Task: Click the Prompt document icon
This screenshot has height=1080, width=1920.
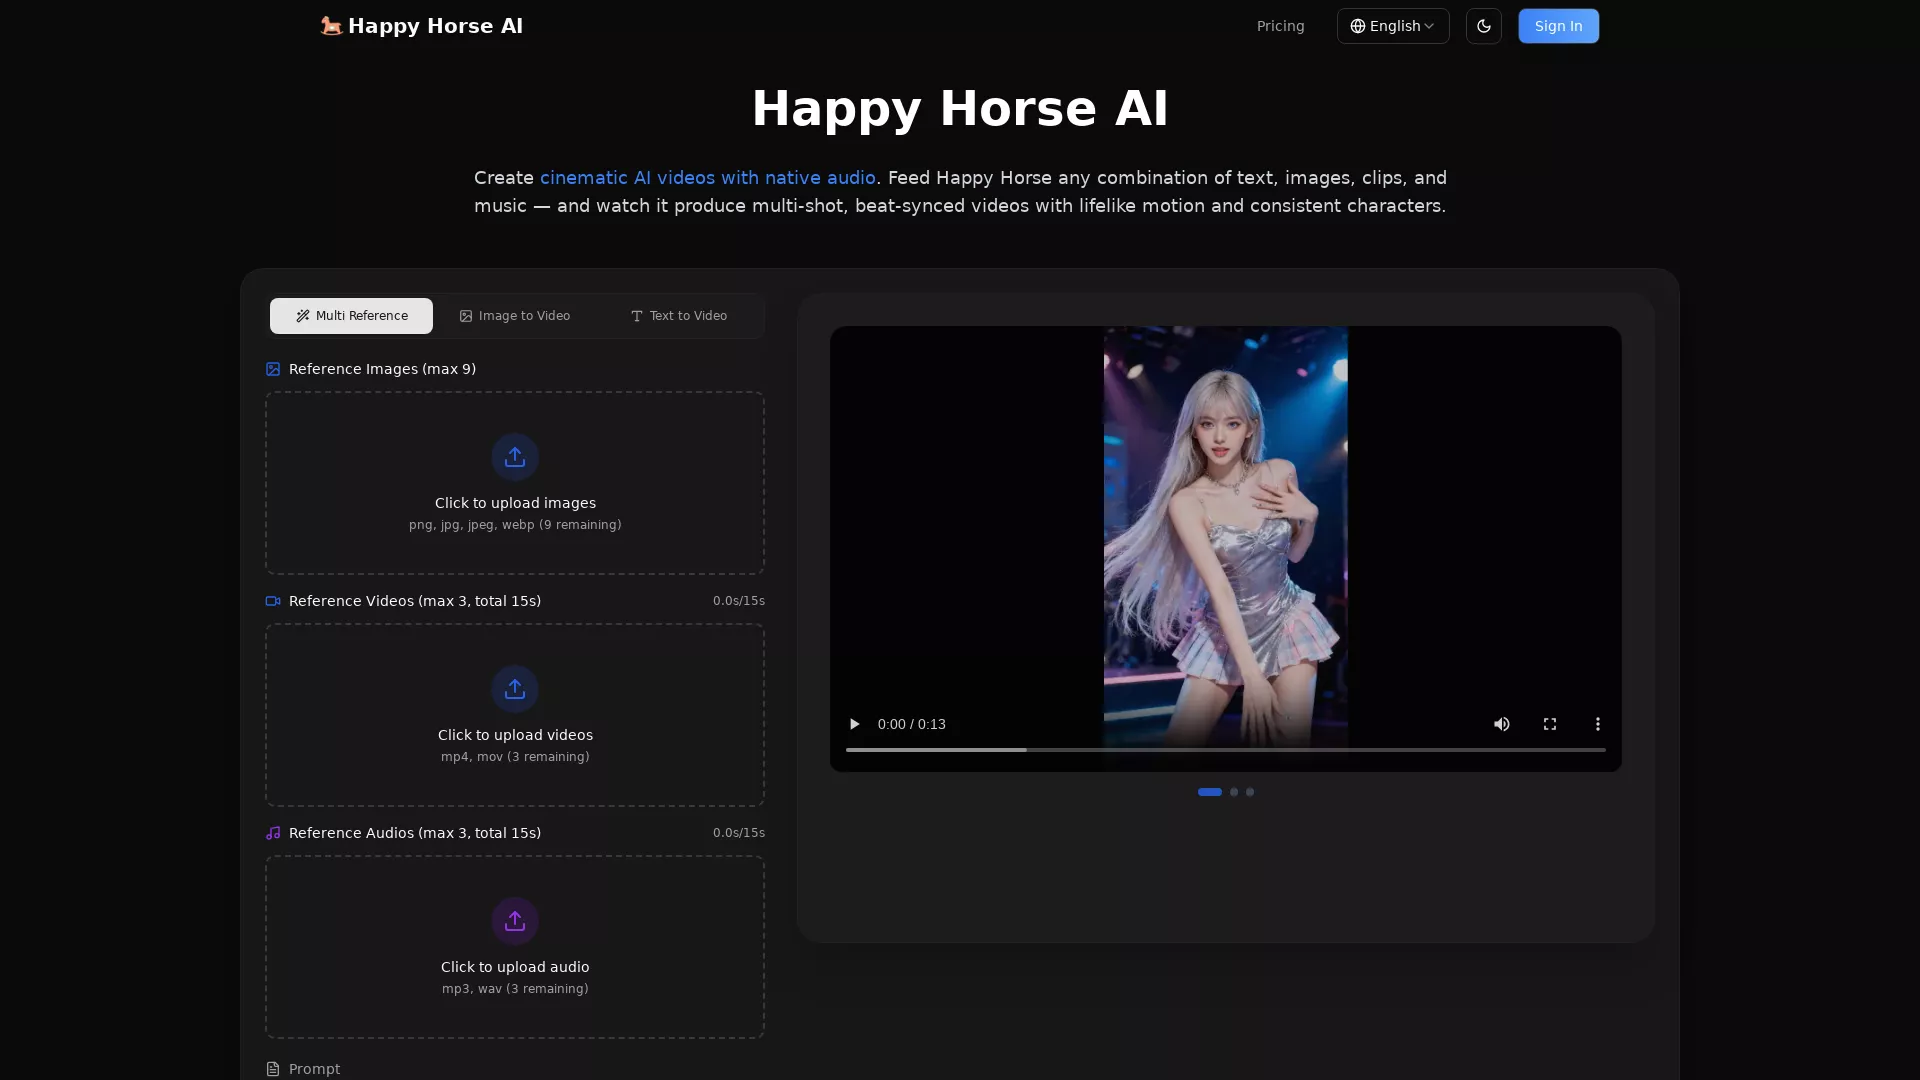Action: tap(273, 1069)
